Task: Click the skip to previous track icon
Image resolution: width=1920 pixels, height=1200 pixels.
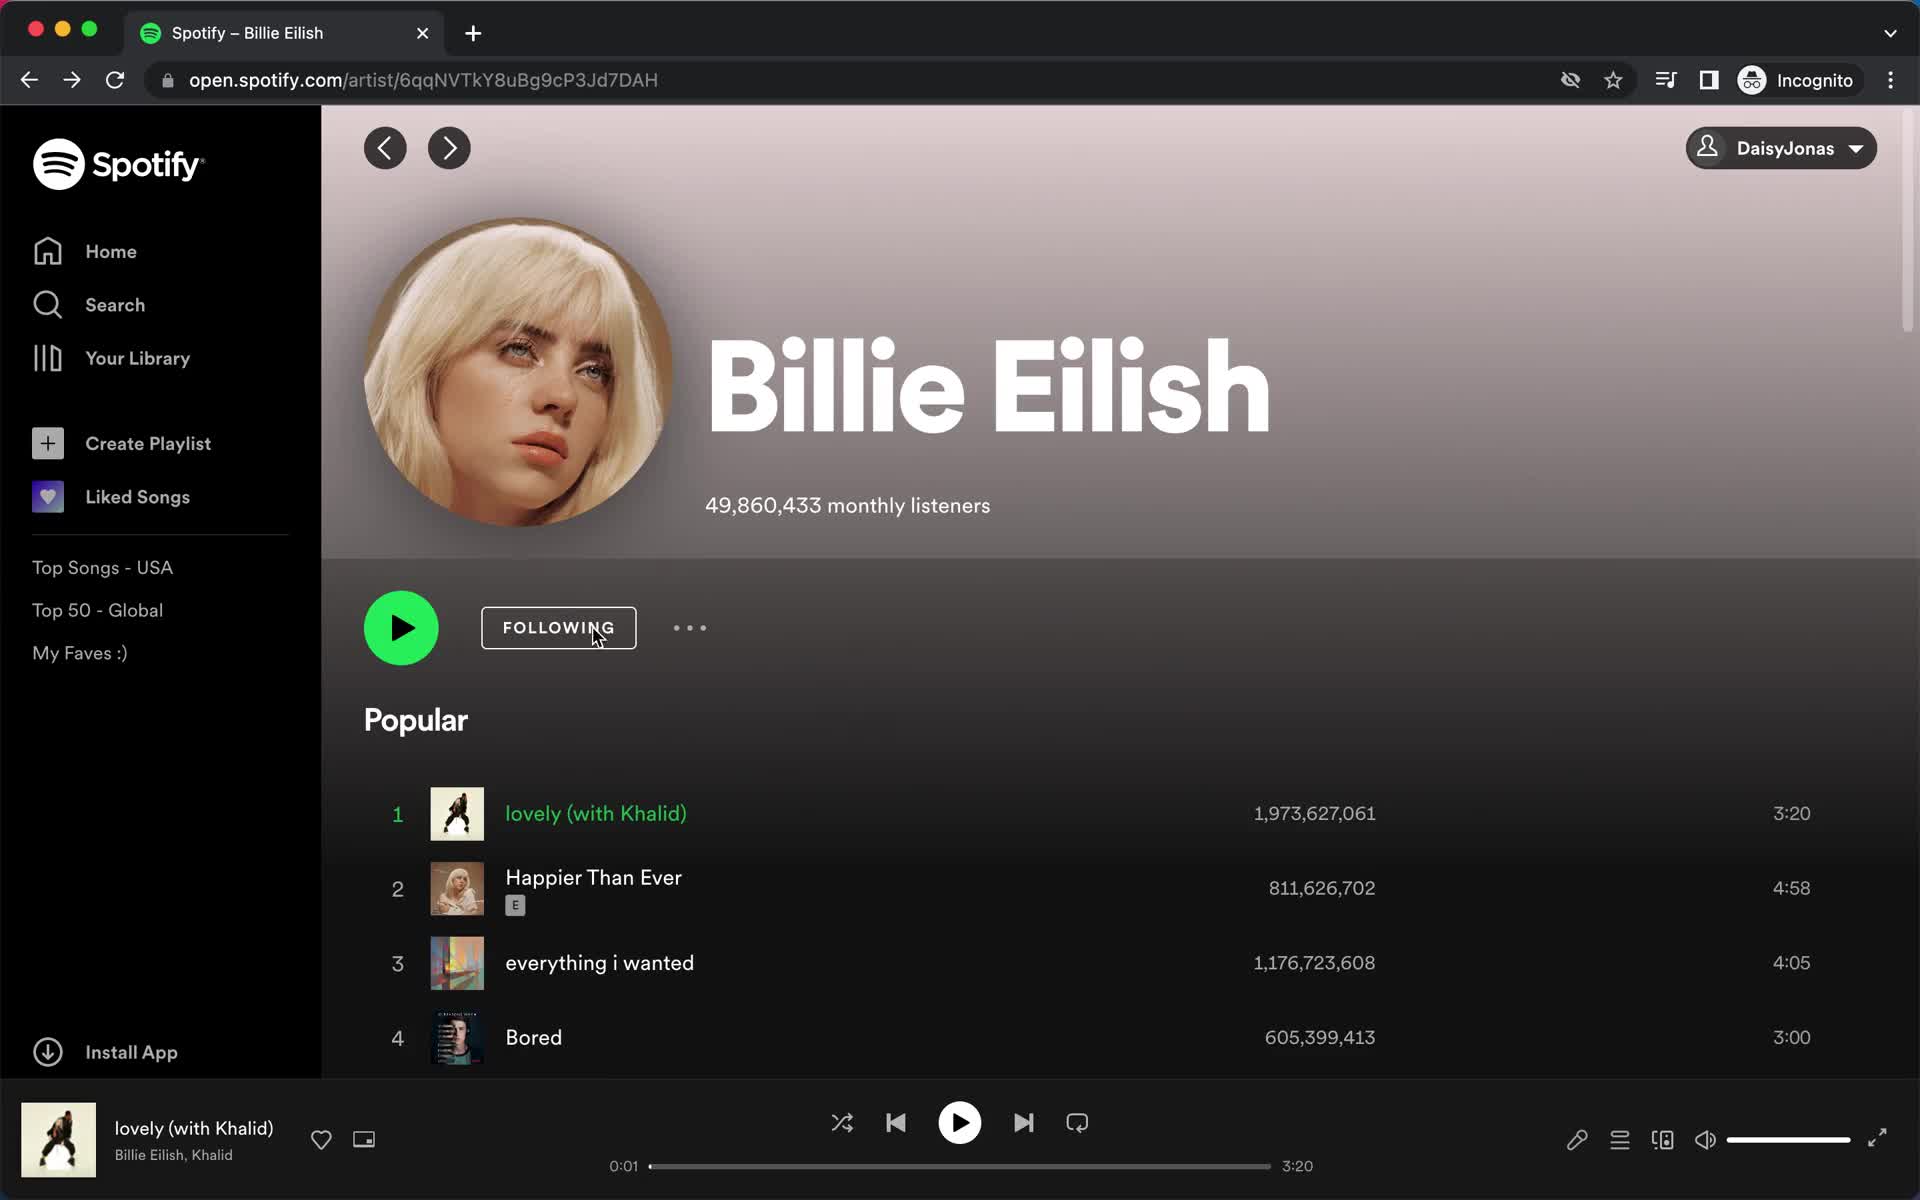Action: pos(896,1123)
